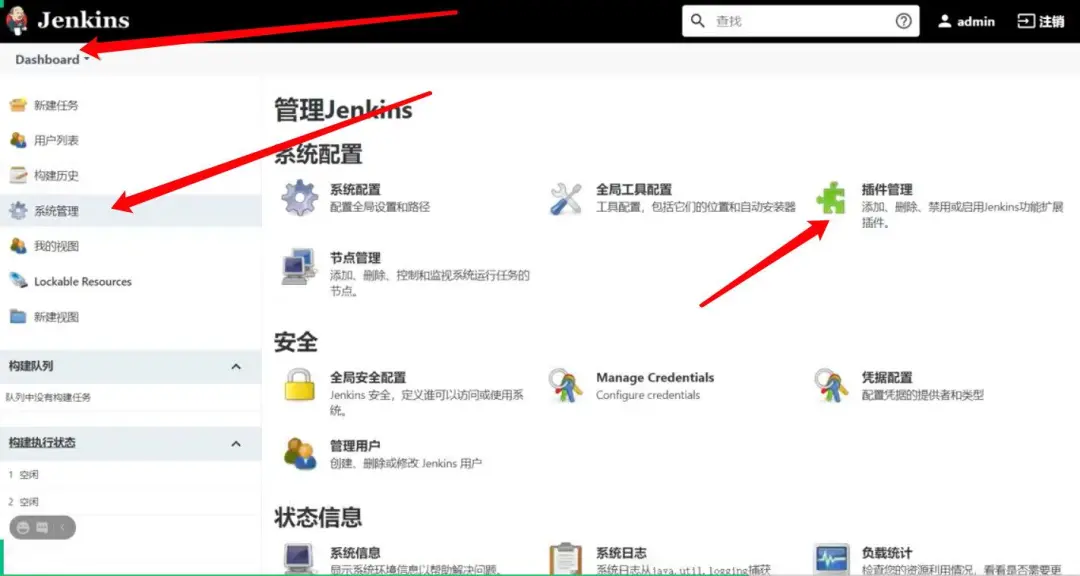Open the 全局安全配置 link
Viewport: 1080px width, 576px height.
[368, 378]
